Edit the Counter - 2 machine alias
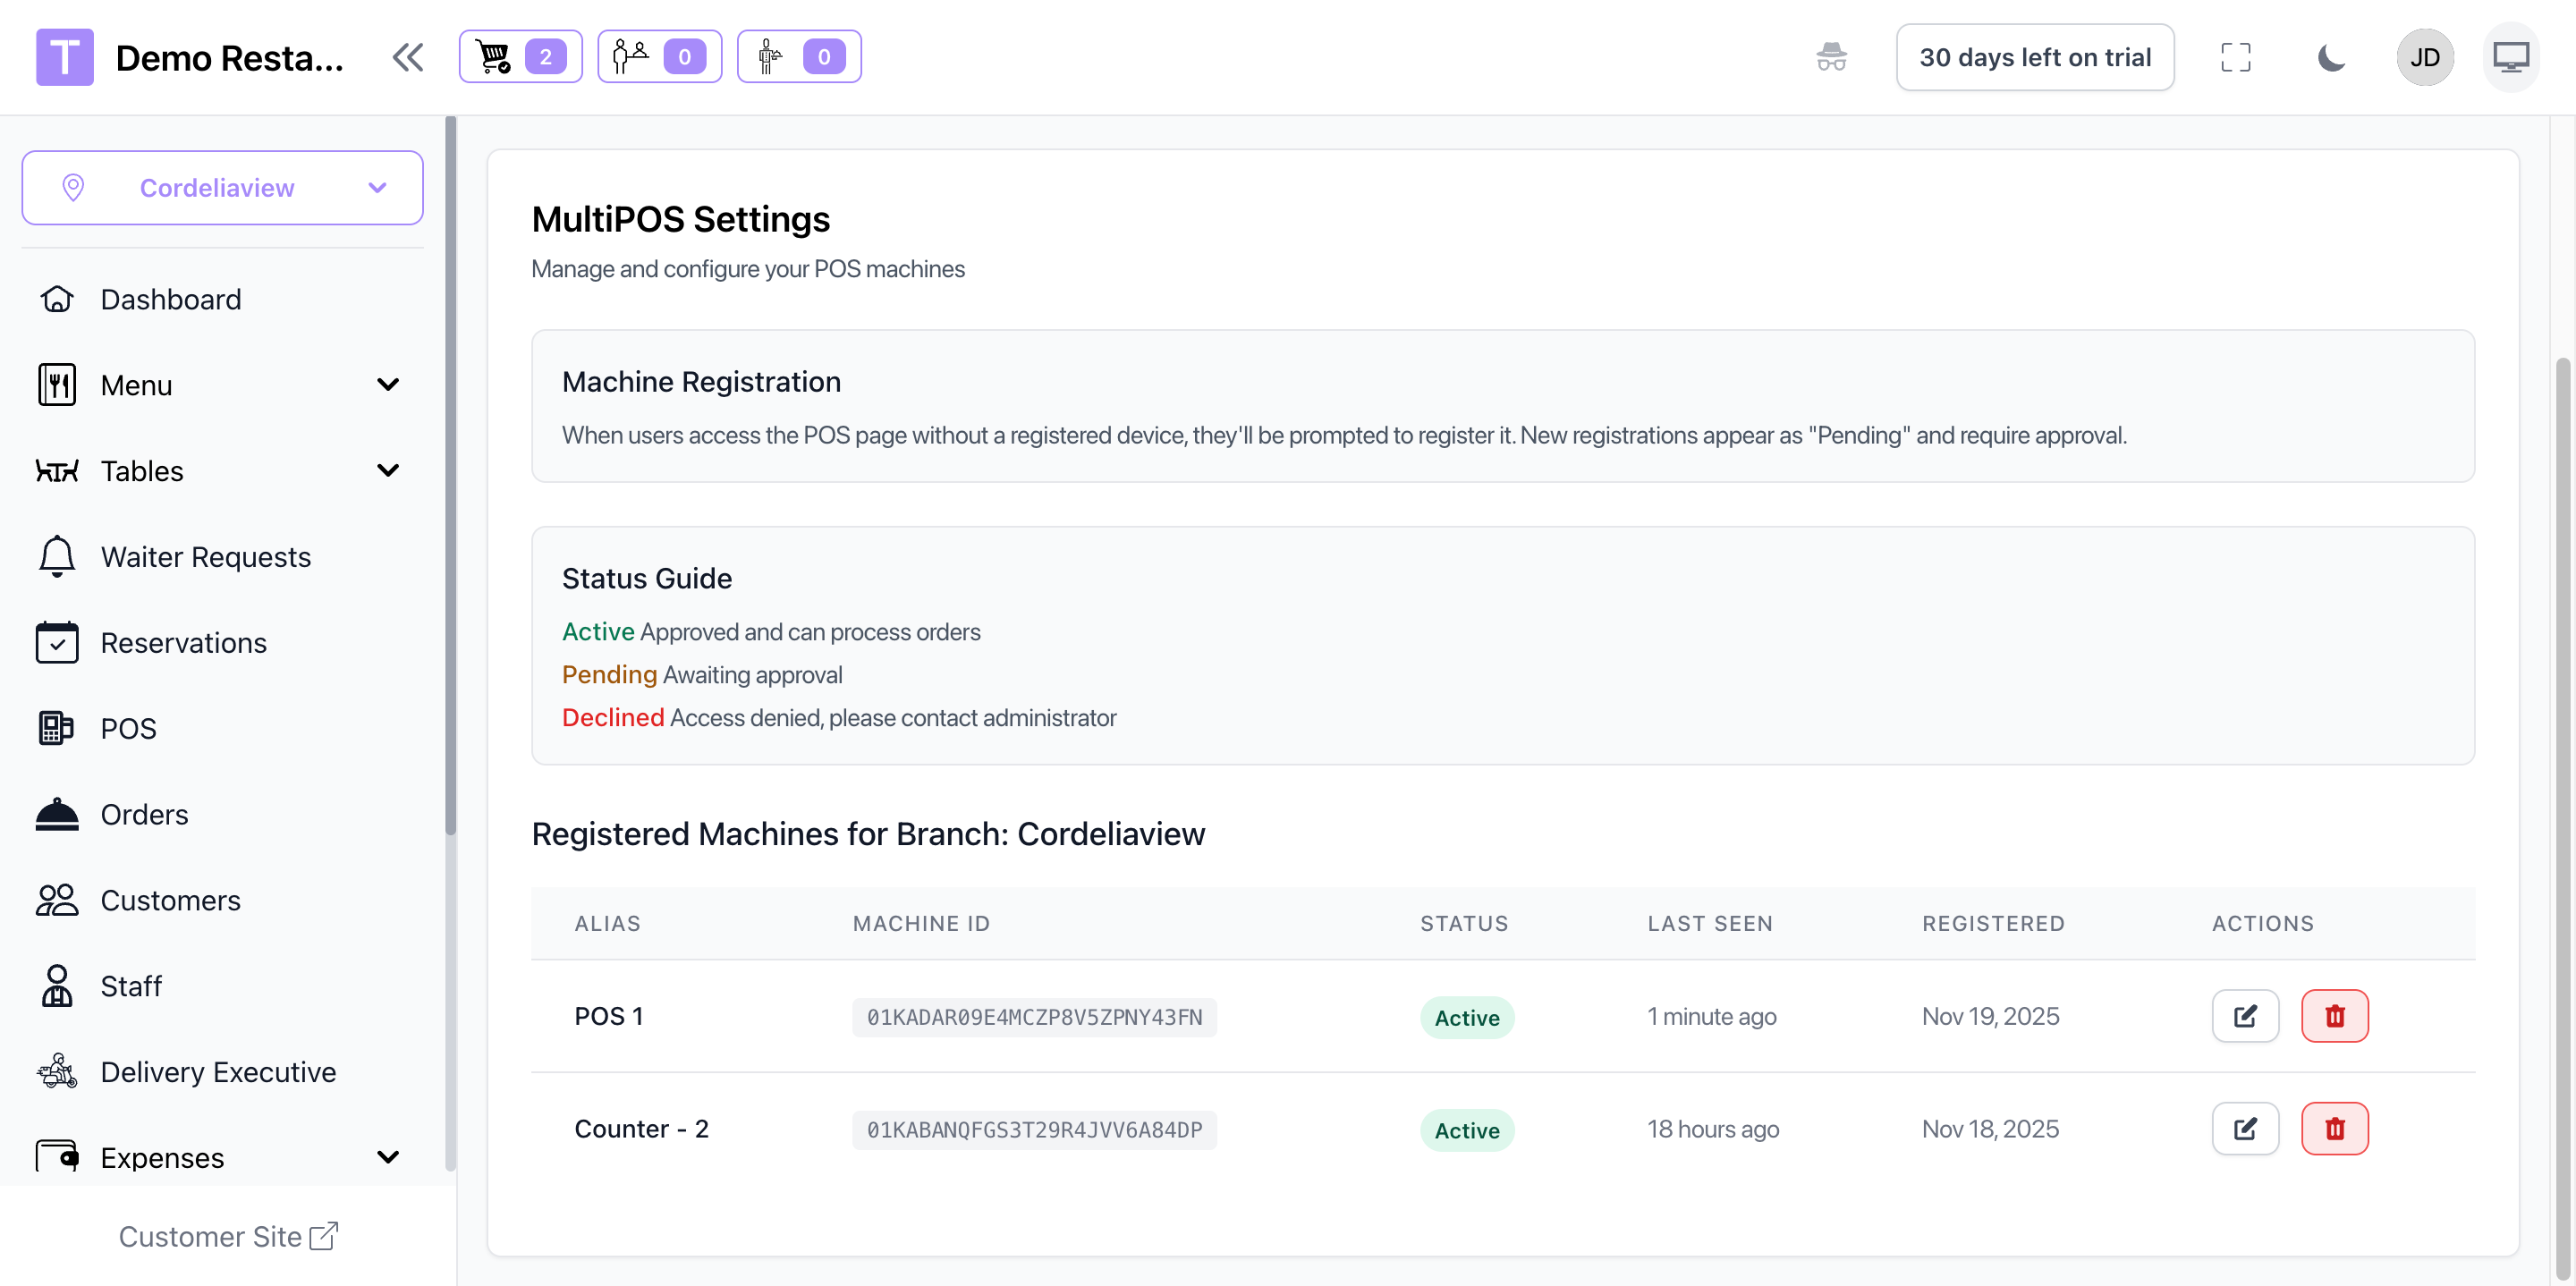Image resolution: width=2576 pixels, height=1286 pixels. [2244, 1129]
